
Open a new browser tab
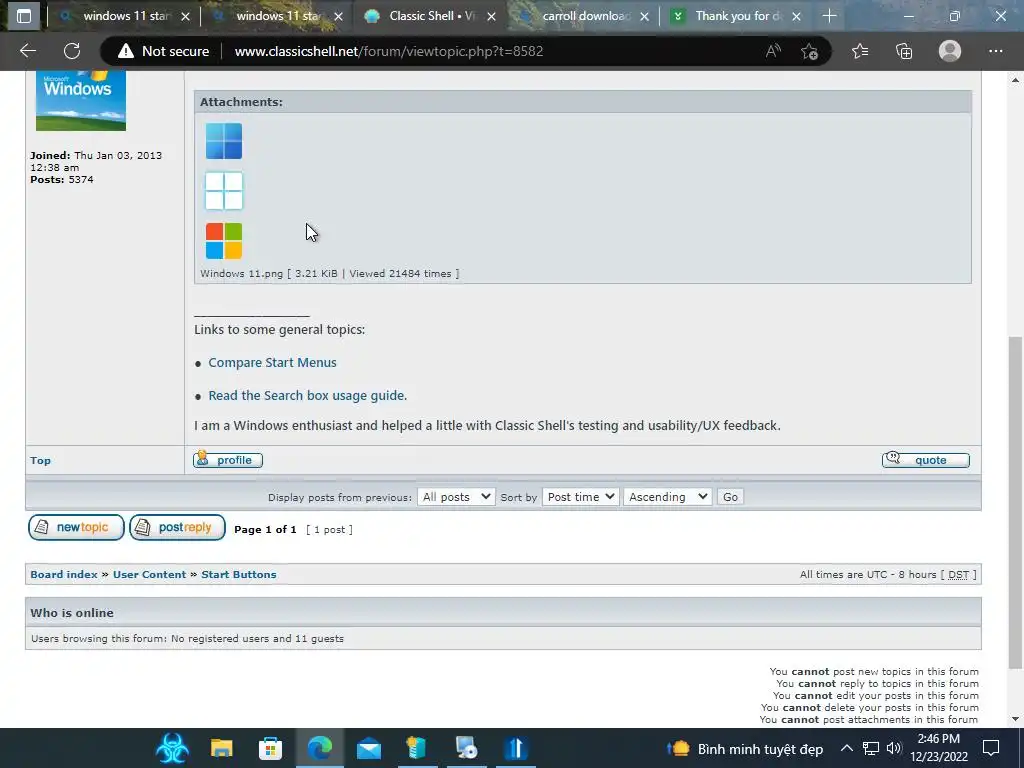[829, 16]
